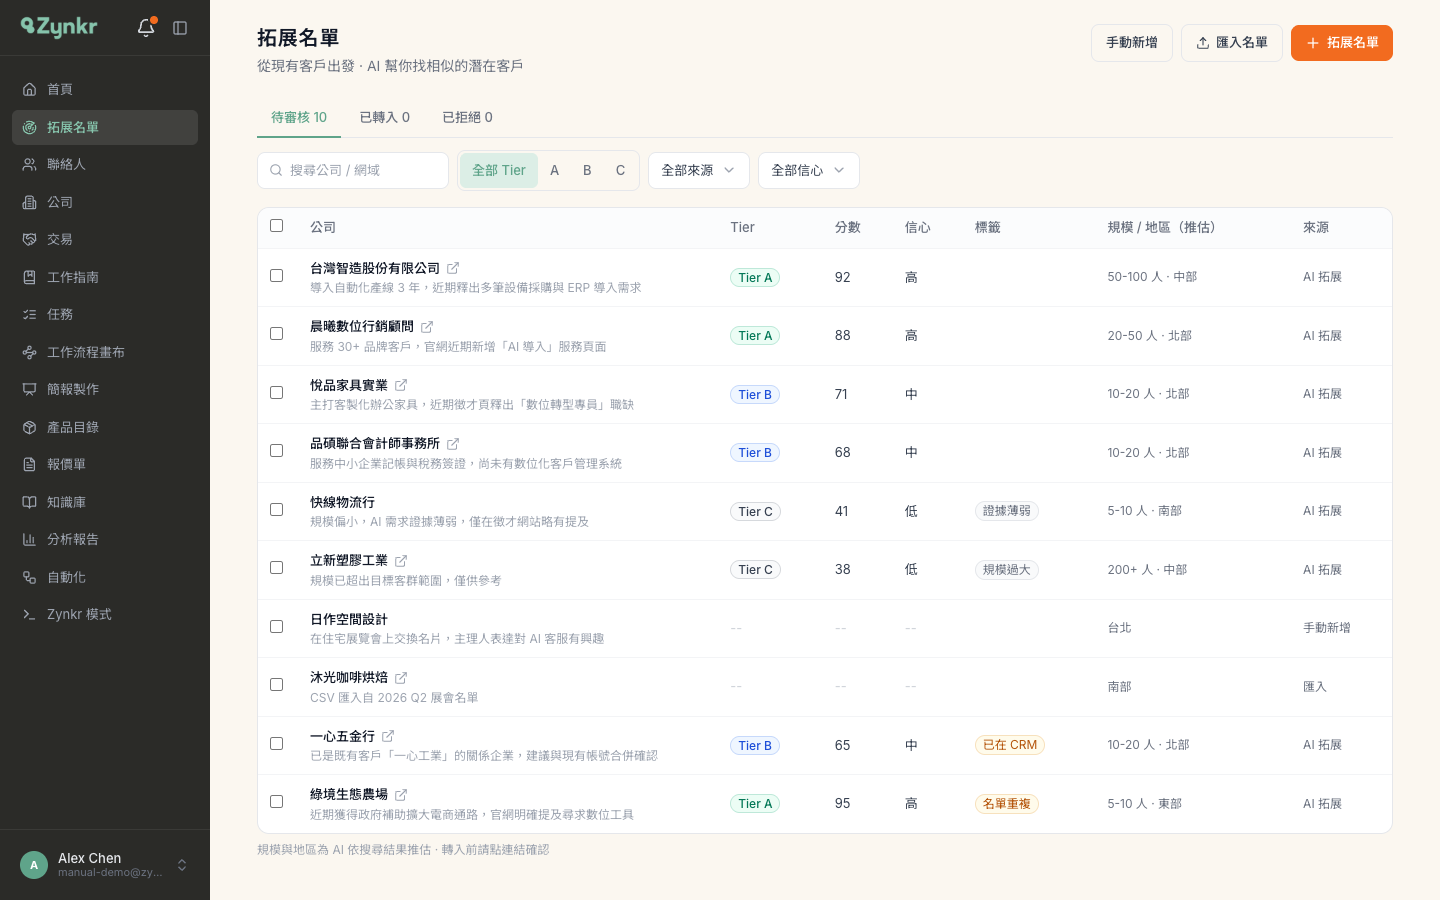Click the Alex Chen avatar
Image resolution: width=1440 pixels, height=900 pixels.
tap(34, 865)
